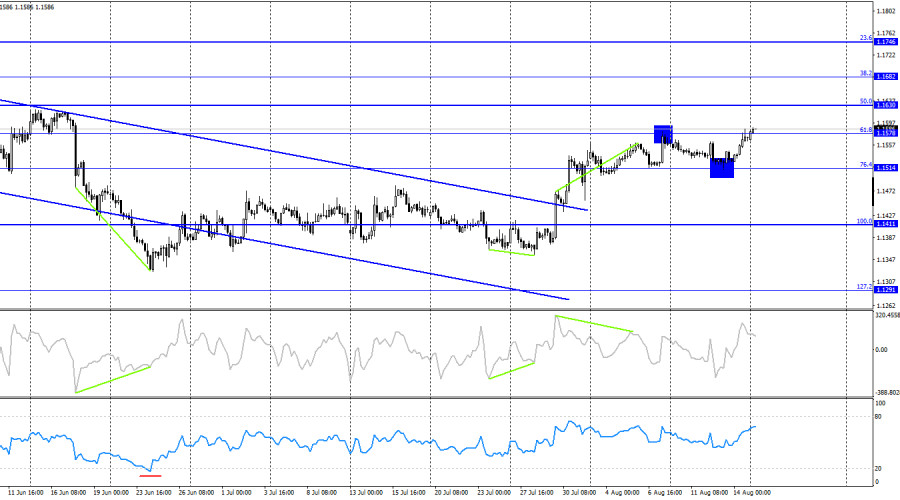
Task: Select the 23.6 Fibonacci level label
Action: [x=866, y=38]
